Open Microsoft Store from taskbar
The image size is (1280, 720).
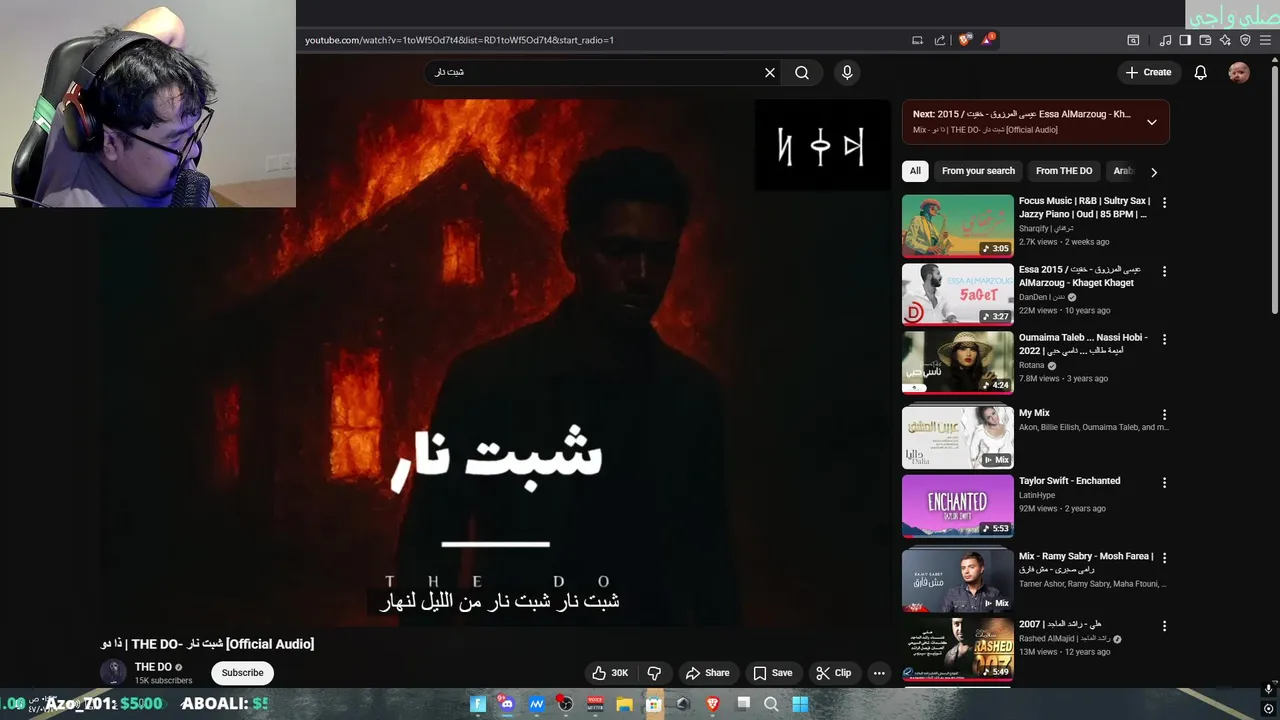654,704
